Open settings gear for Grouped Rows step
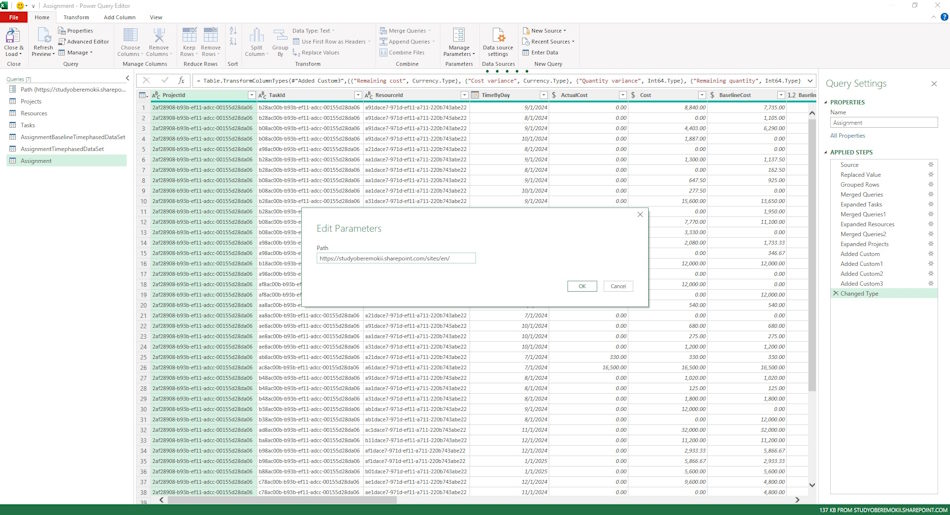950x515 pixels. point(931,185)
